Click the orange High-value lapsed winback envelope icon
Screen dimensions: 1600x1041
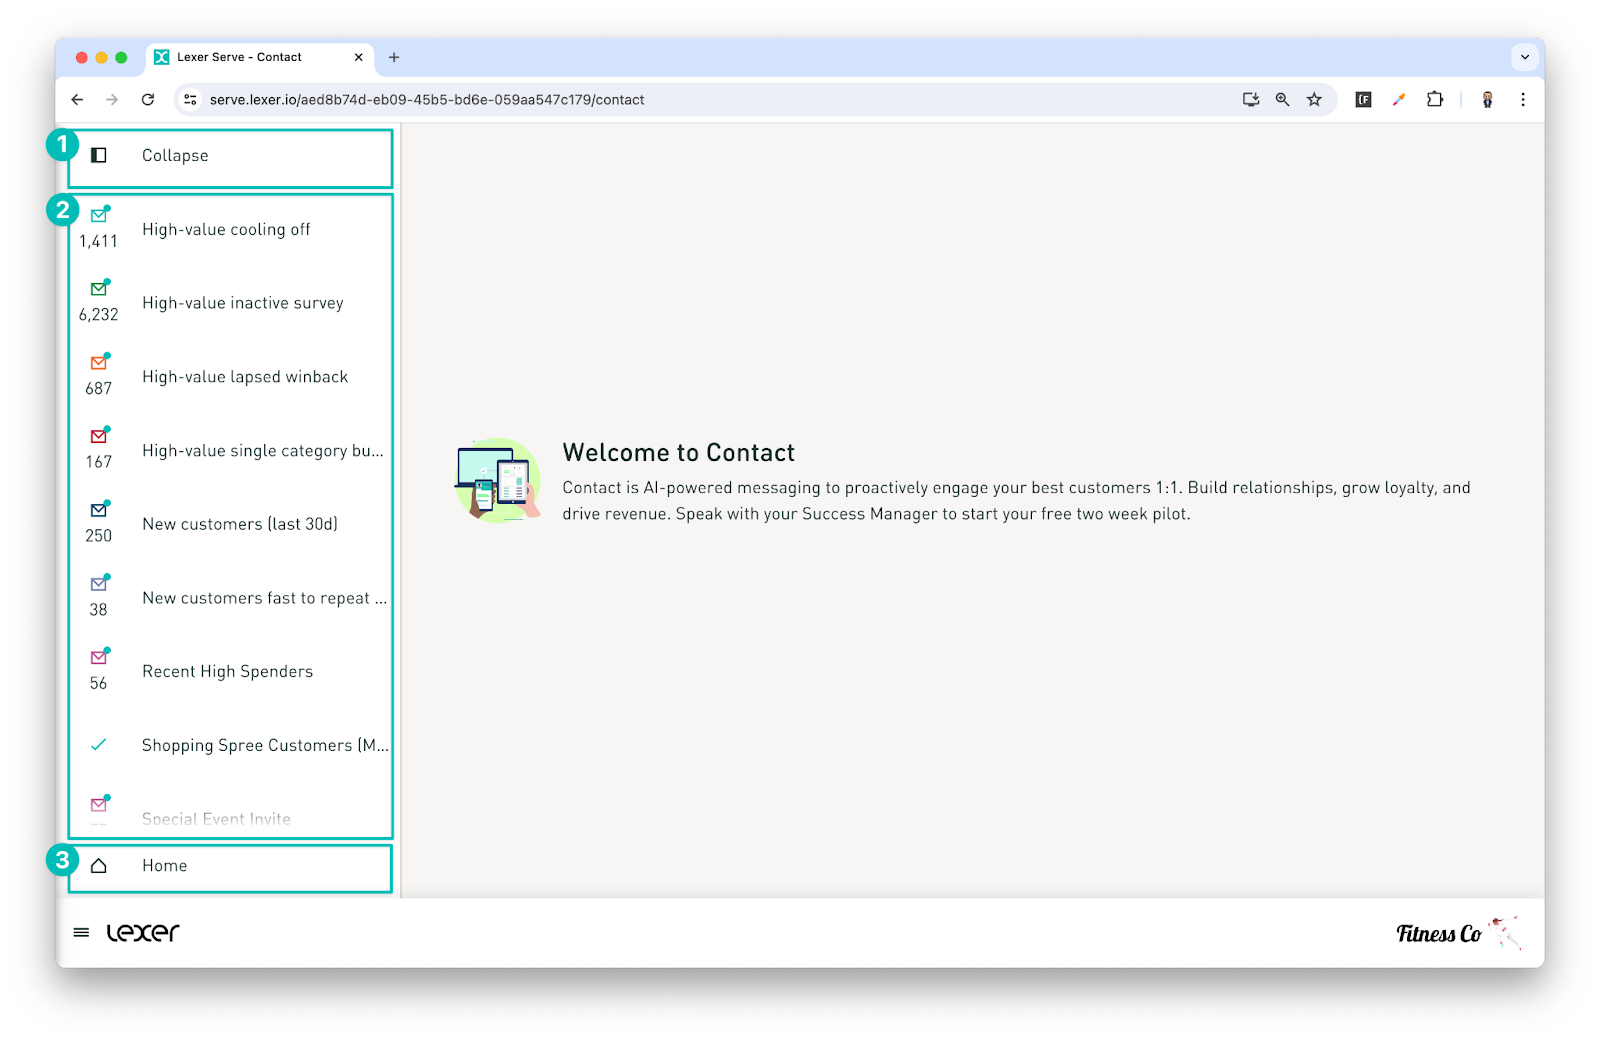pos(99,362)
